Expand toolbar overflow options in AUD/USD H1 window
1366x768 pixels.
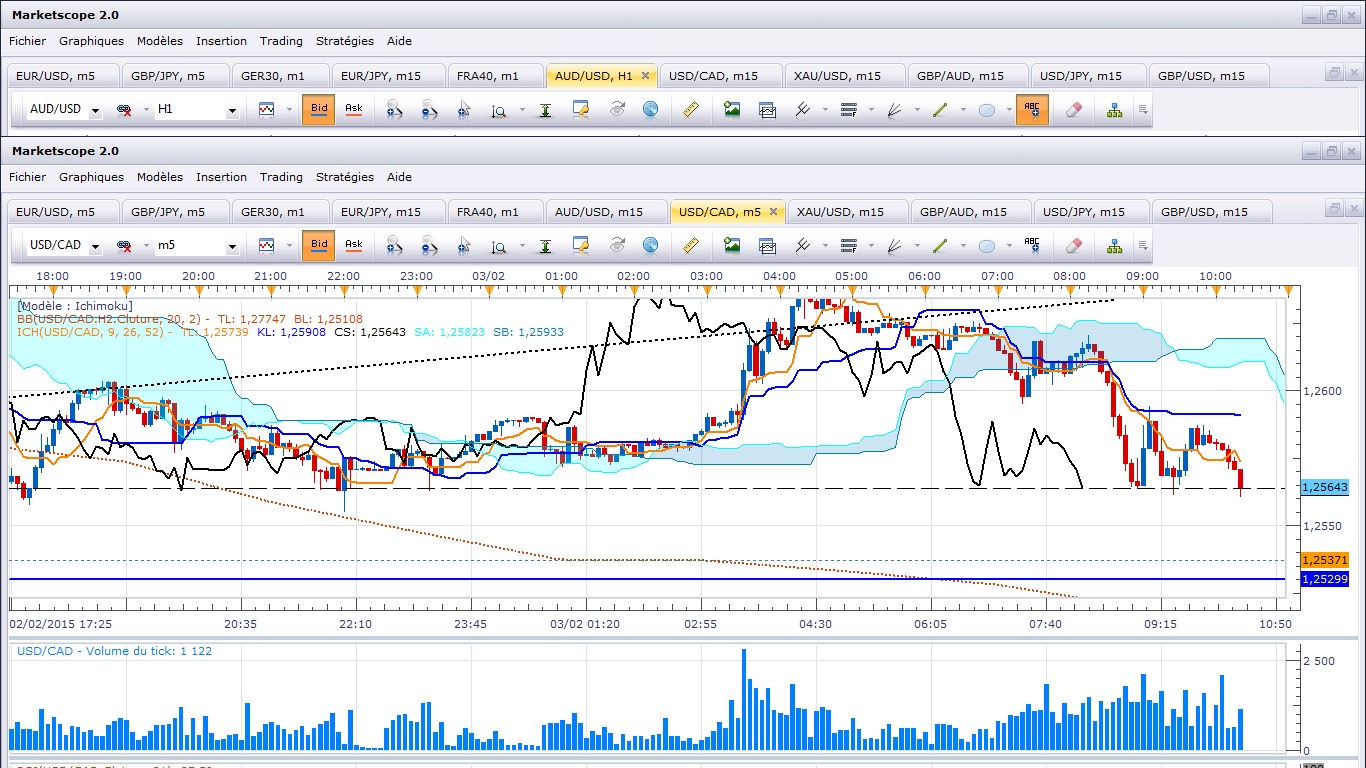point(1143,109)
